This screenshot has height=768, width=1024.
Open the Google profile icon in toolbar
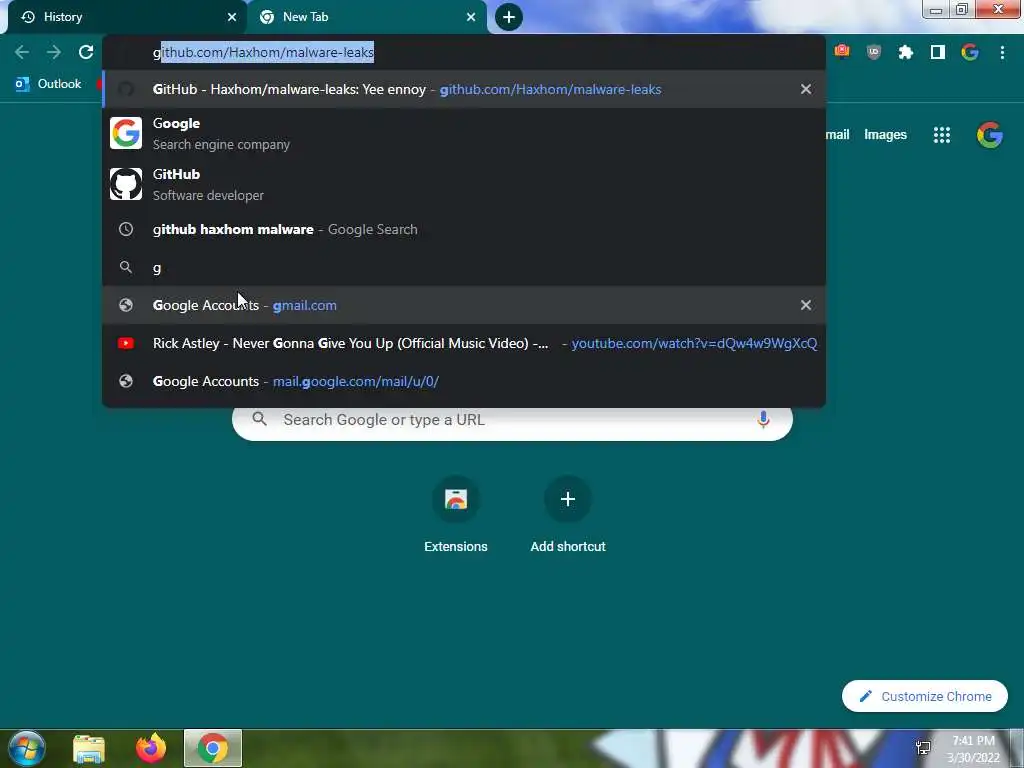pos(970,52)
